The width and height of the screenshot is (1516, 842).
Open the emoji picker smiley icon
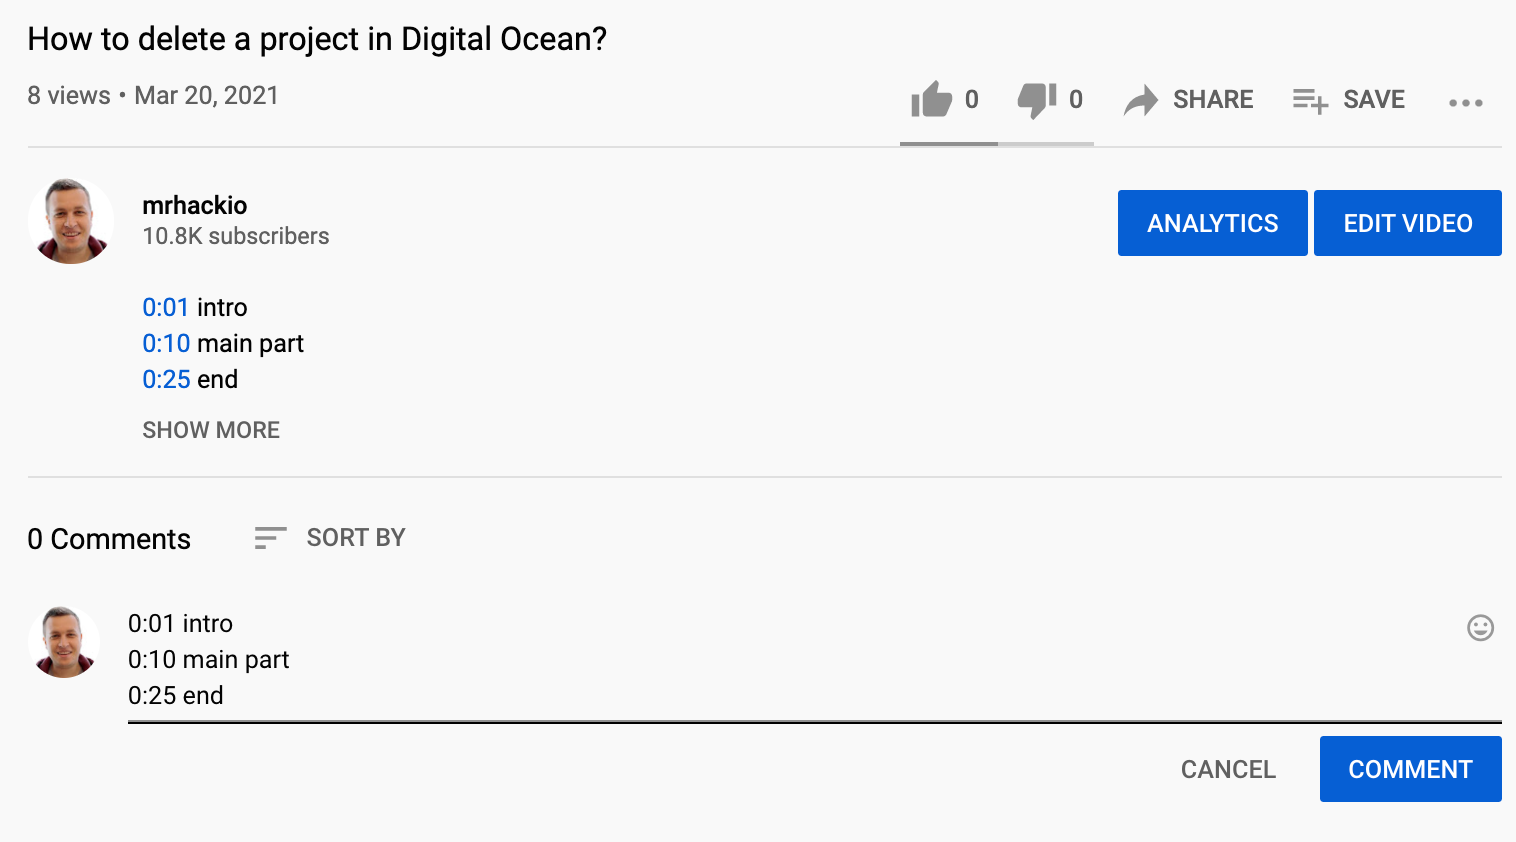click(1480, 628)
